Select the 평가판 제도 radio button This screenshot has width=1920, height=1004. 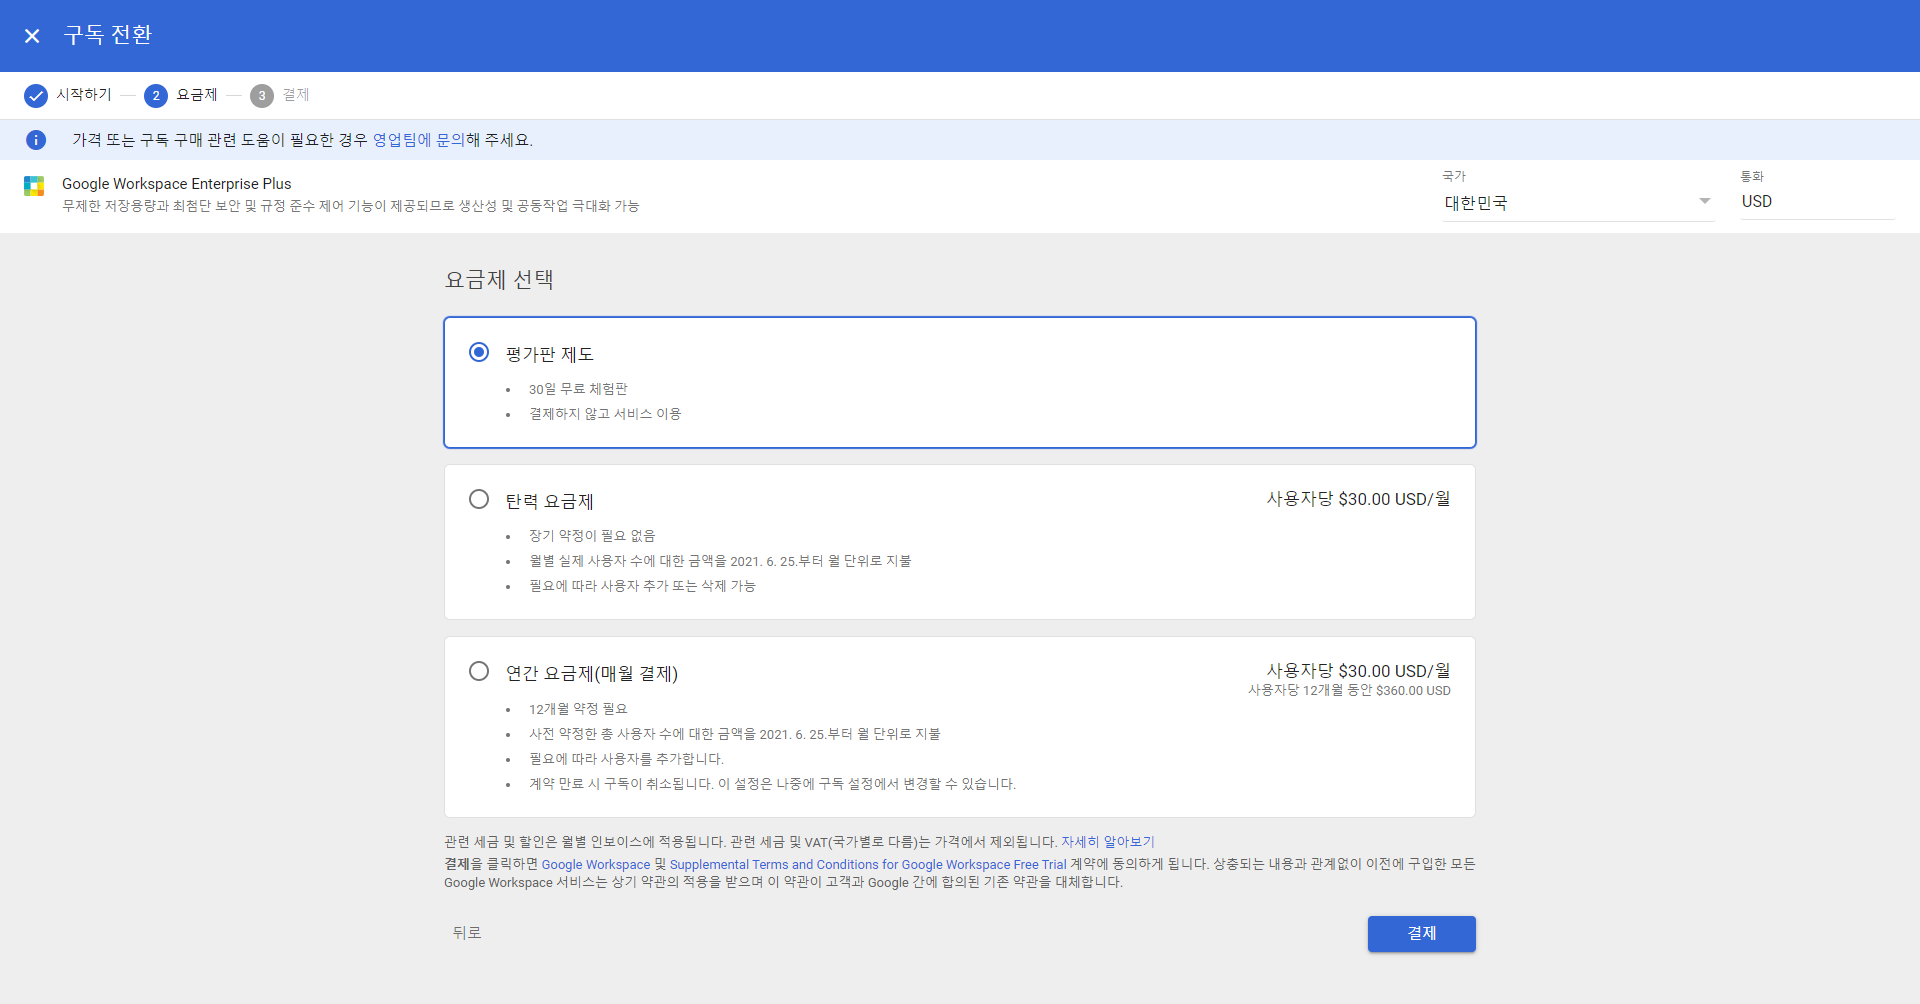479,352
